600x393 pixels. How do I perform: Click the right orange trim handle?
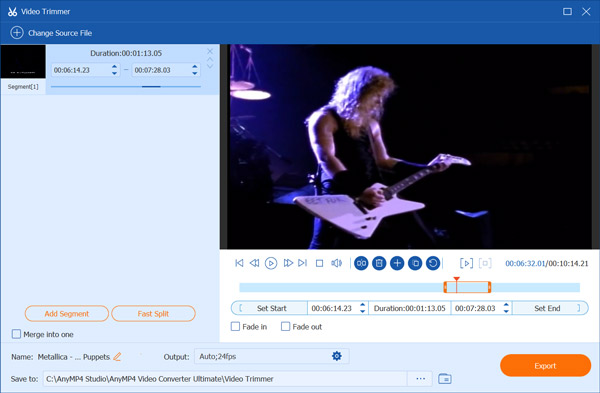coord(489,287)
